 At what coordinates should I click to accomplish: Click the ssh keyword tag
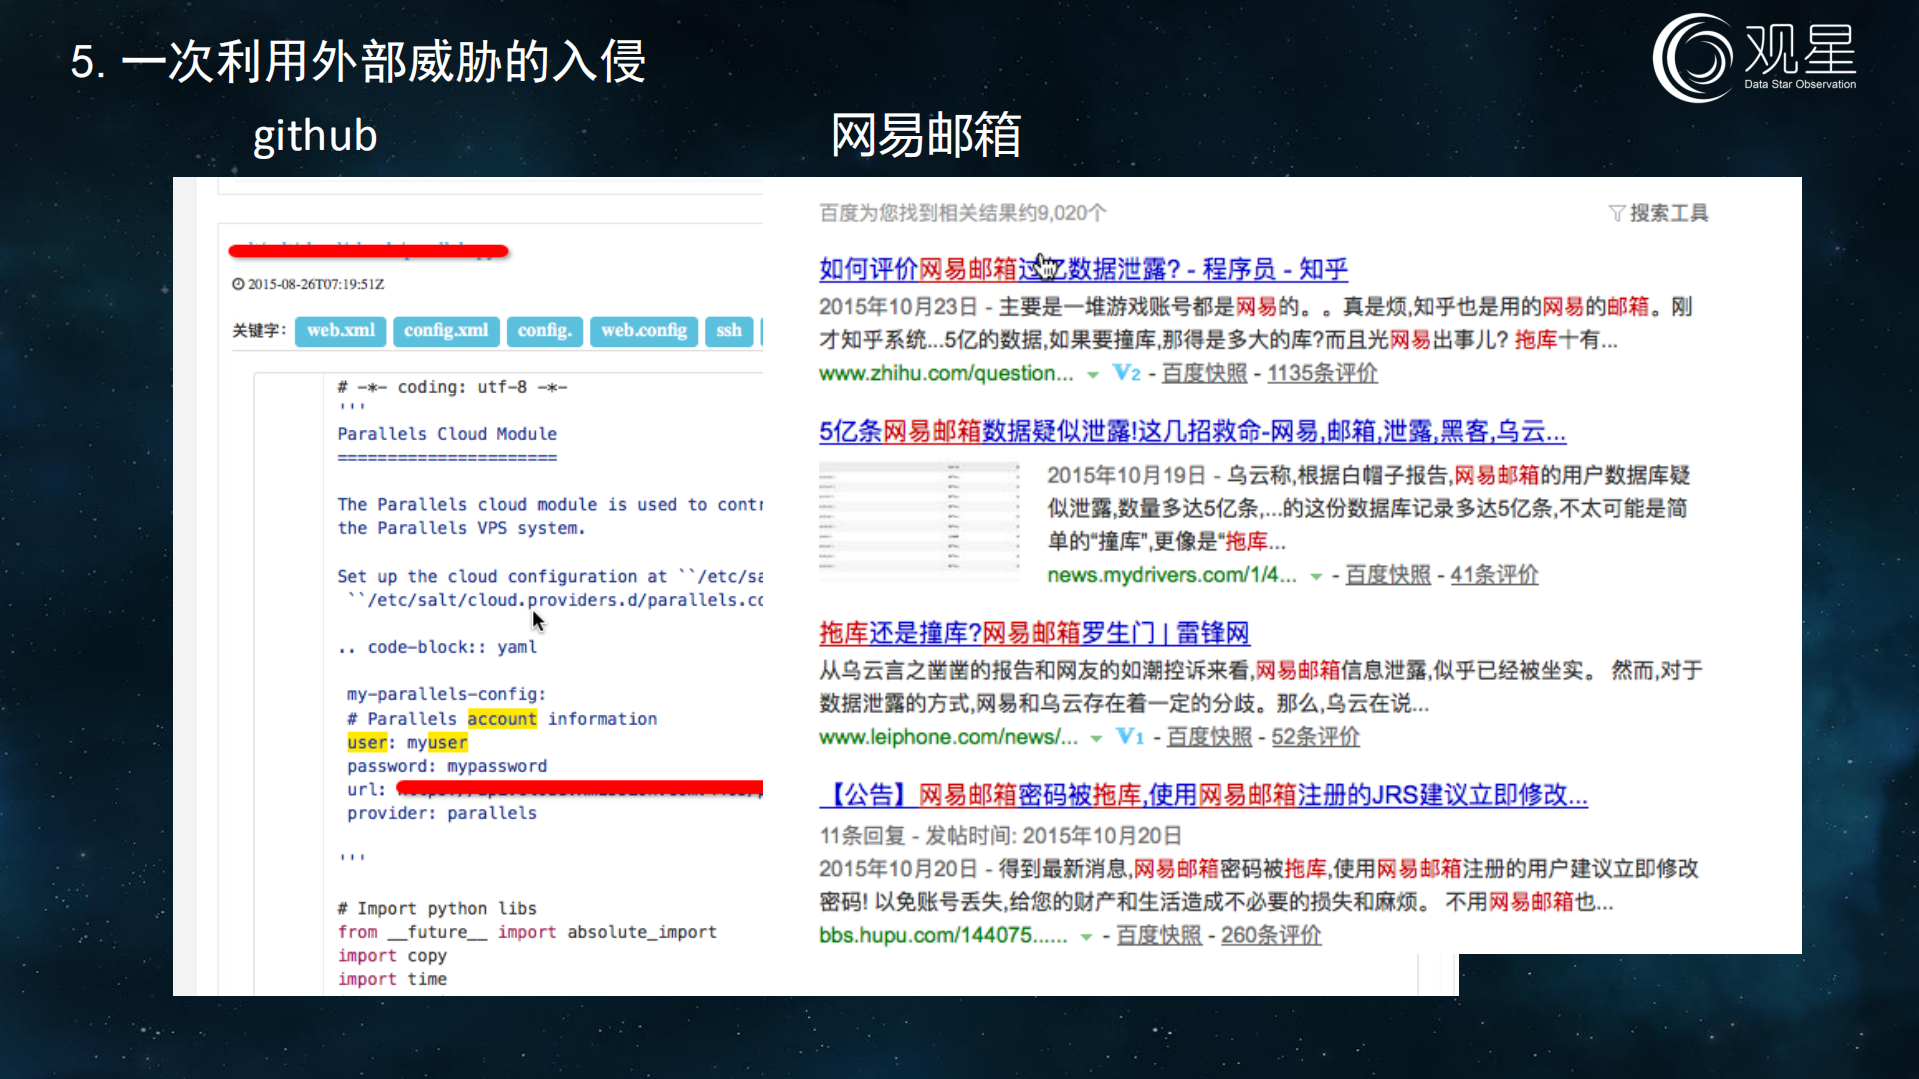click(x=729, y=330)
